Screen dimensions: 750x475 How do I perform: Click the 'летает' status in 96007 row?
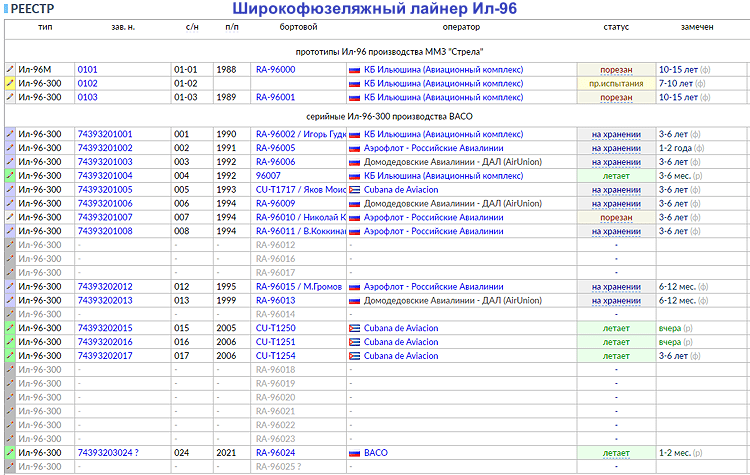click(x=616, y=176)
